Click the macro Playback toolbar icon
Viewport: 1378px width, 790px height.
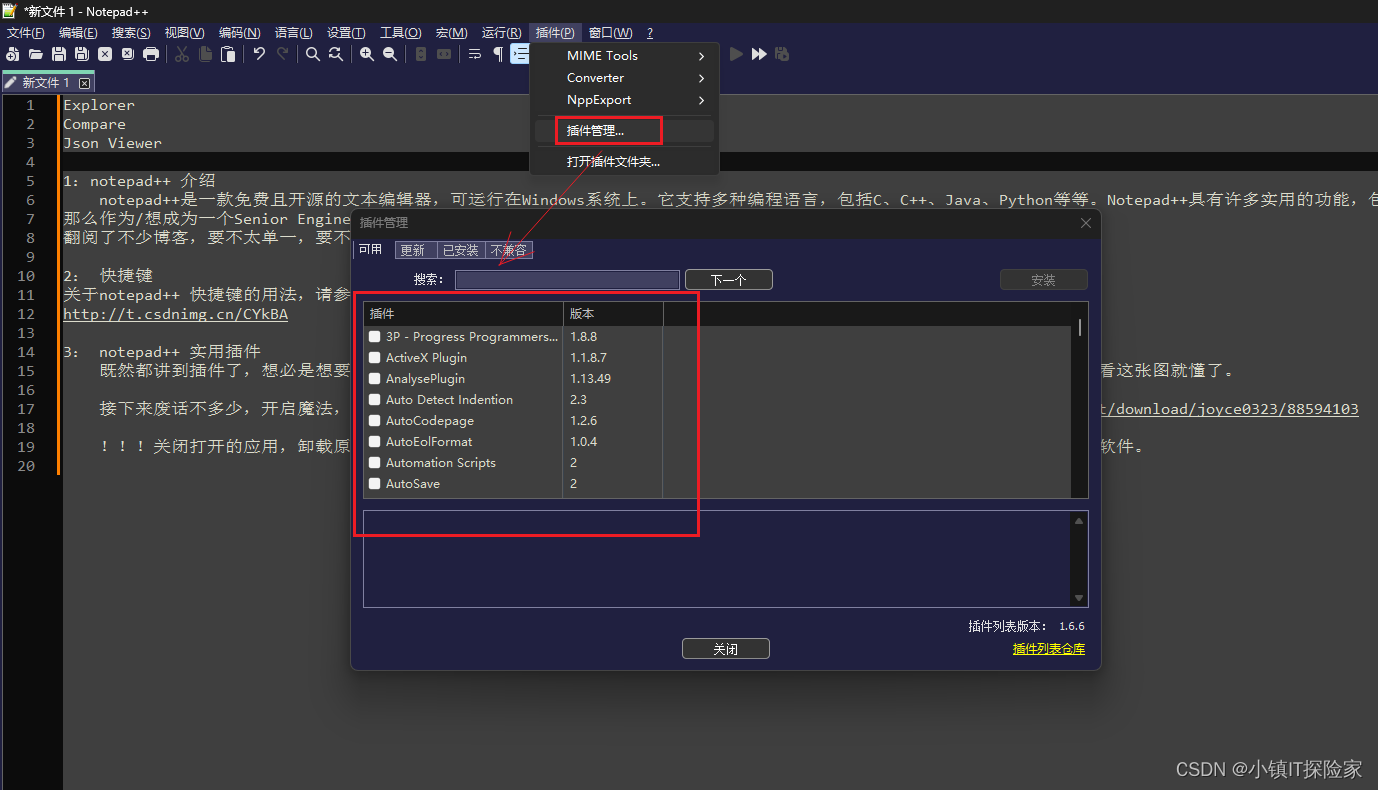point(737,54)
